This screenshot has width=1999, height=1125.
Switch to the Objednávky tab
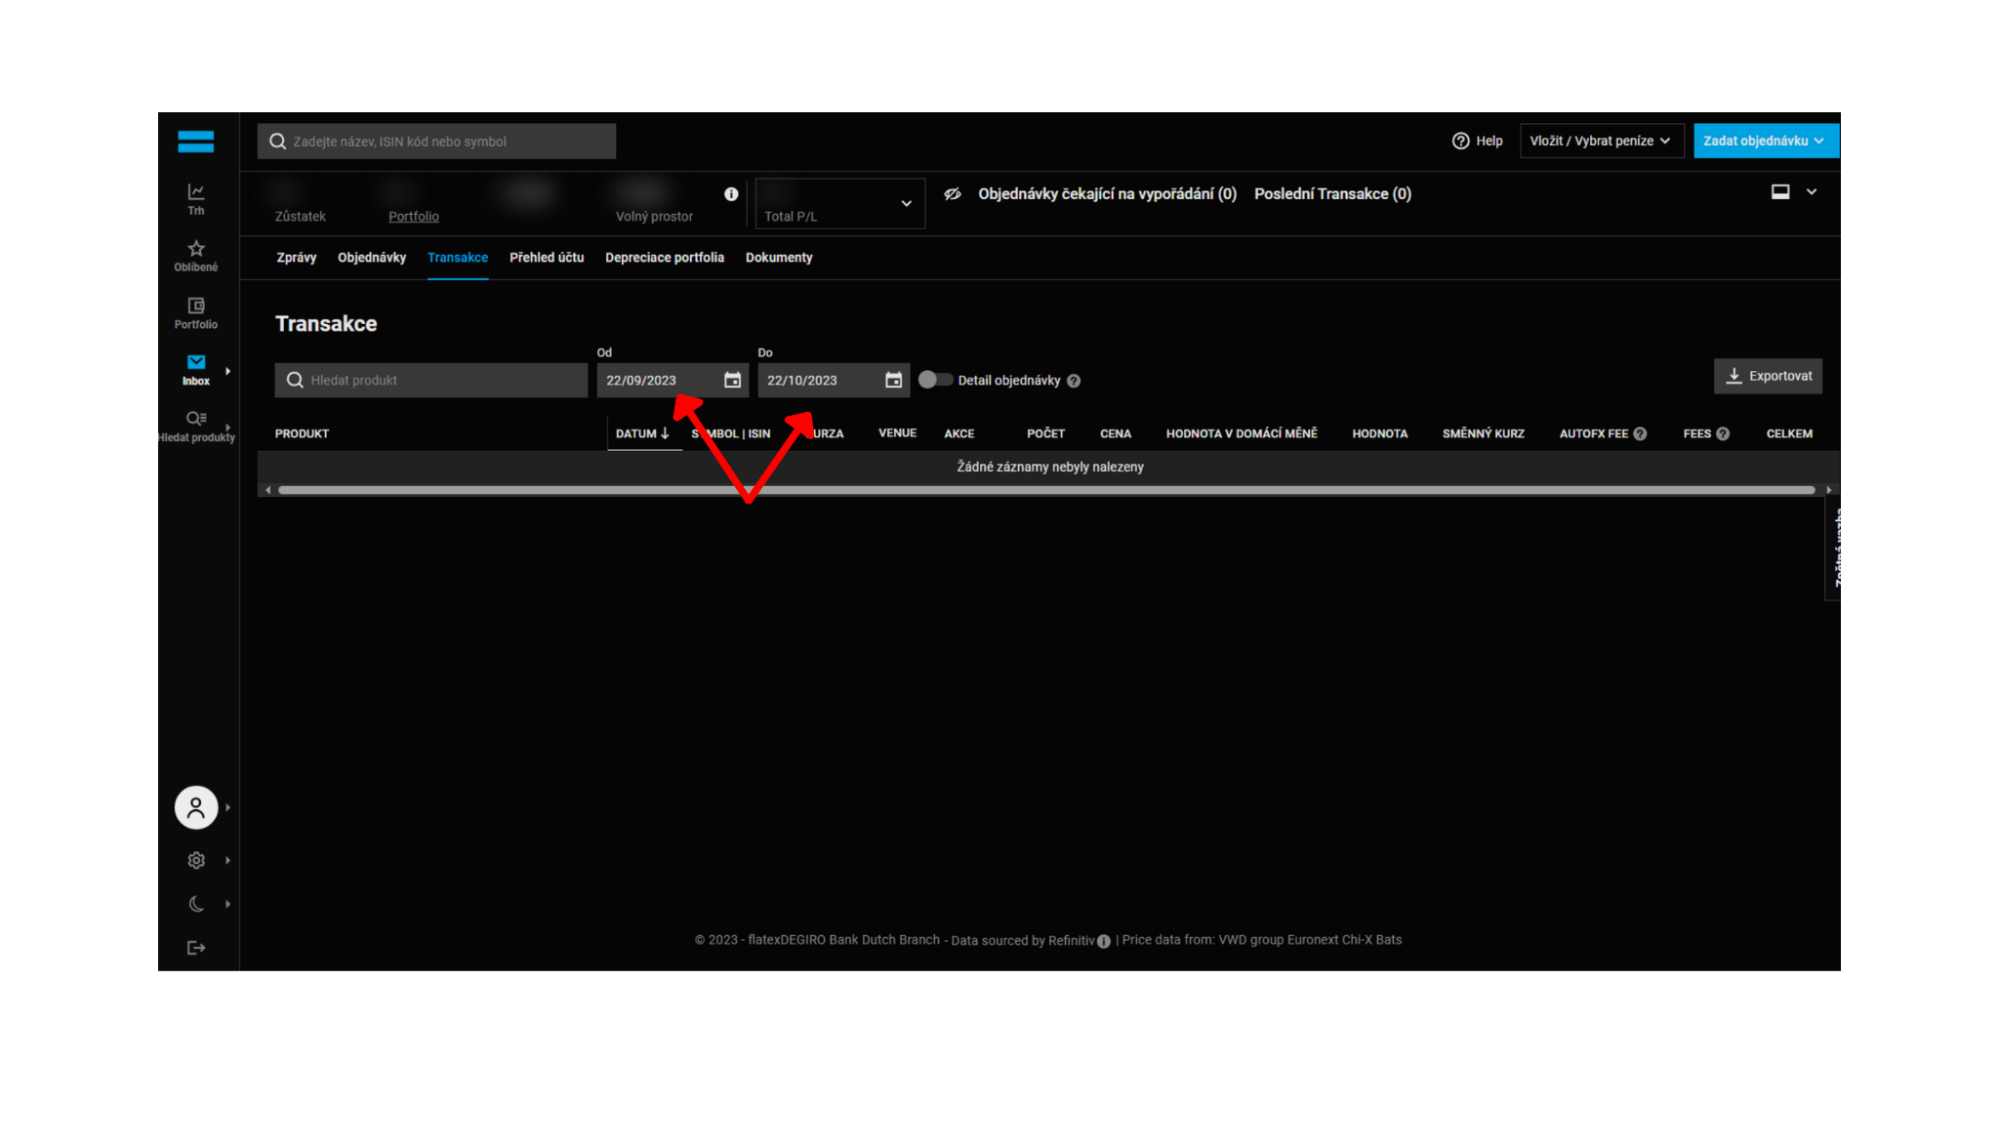point(371,258)
